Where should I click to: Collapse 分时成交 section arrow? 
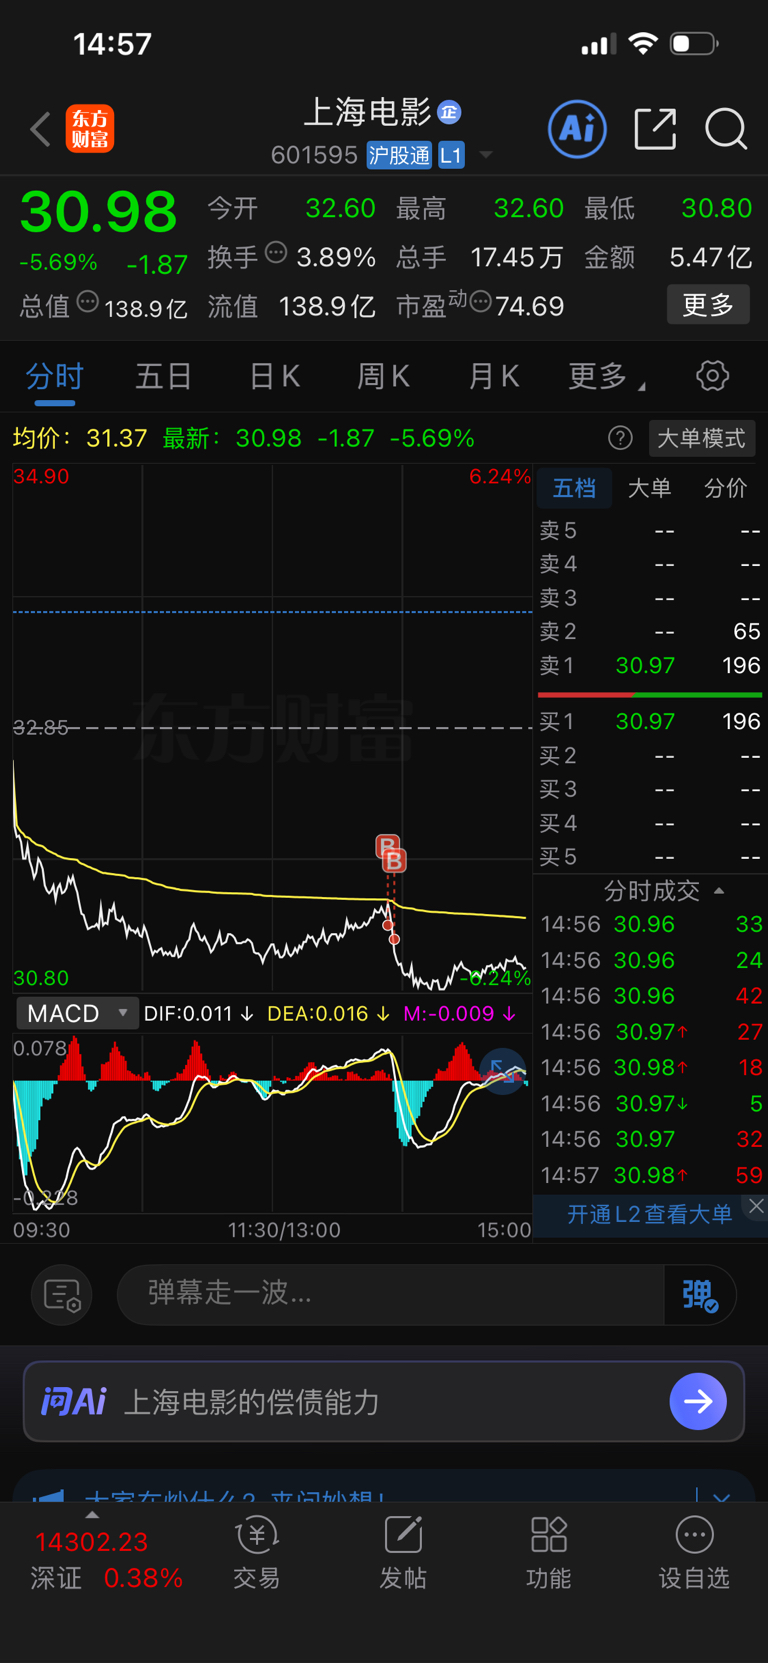coord(719,890)
